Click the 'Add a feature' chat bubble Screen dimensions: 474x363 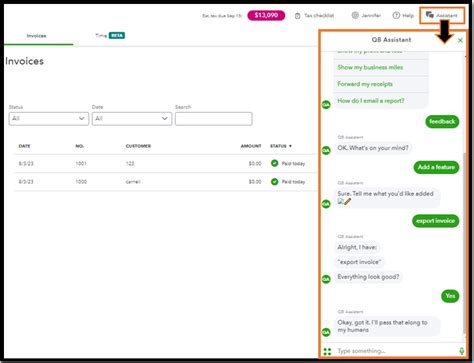pos(436,167)
